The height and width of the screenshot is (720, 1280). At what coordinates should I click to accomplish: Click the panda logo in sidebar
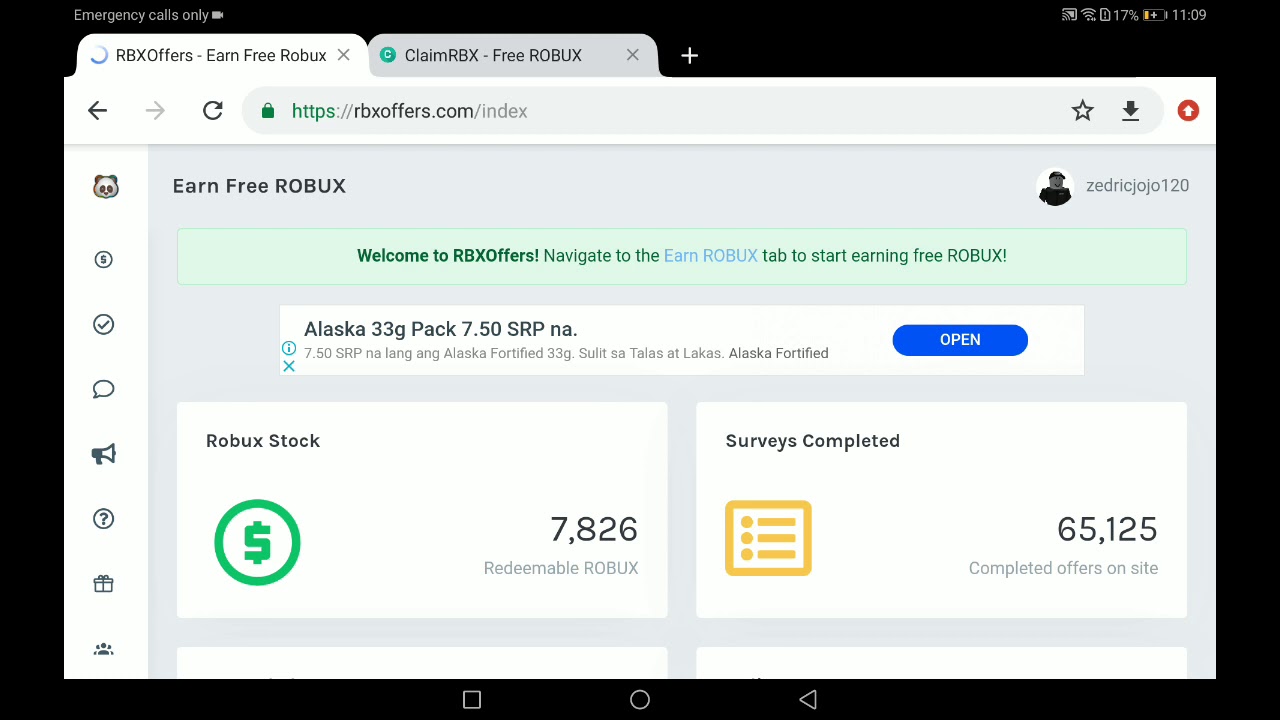pyautogui.click(x=105, y=187)
